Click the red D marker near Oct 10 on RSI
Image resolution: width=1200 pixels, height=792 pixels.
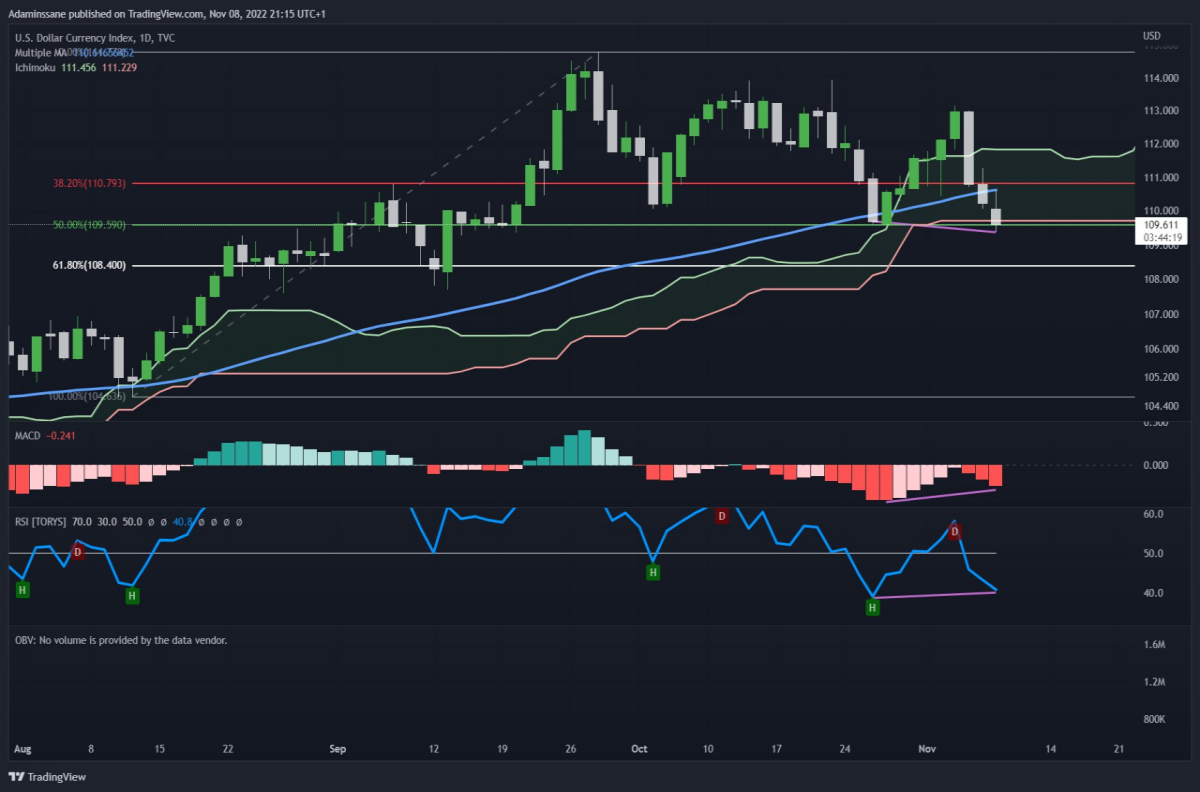point(721,516)
